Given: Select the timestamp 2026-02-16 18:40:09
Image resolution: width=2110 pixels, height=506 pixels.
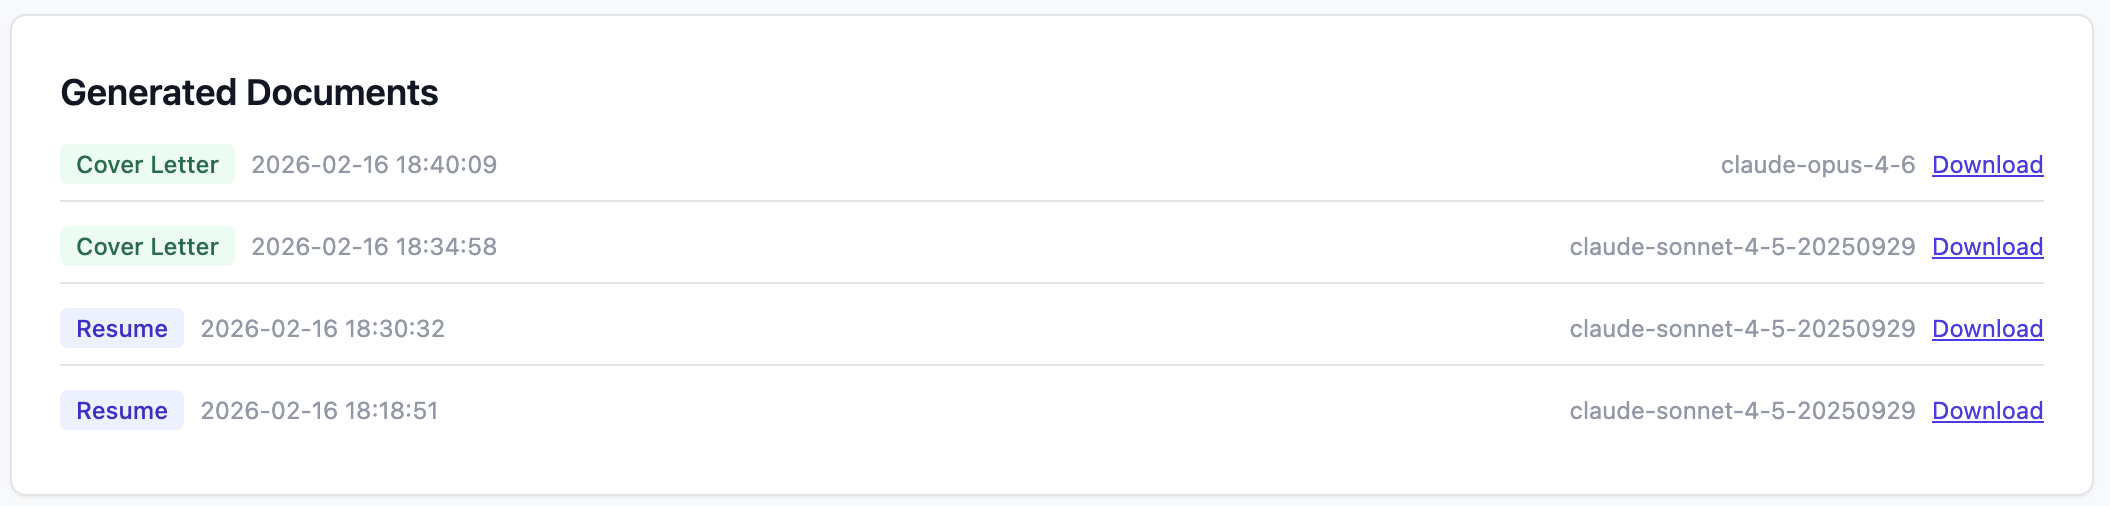Looking at the screenshot, I should [374, 165].
